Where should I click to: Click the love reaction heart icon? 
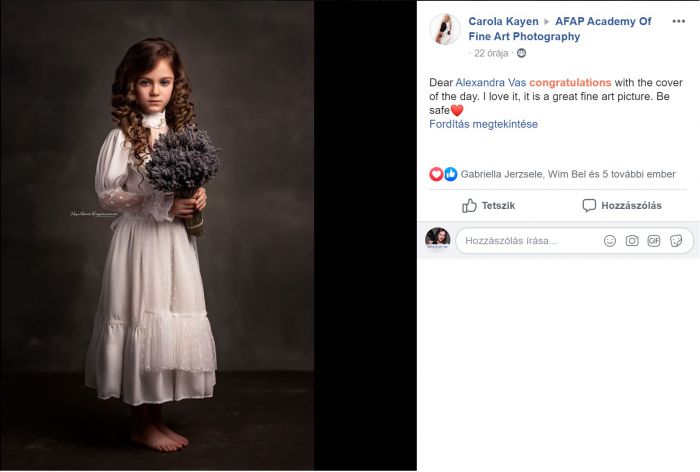coord(436,174)
